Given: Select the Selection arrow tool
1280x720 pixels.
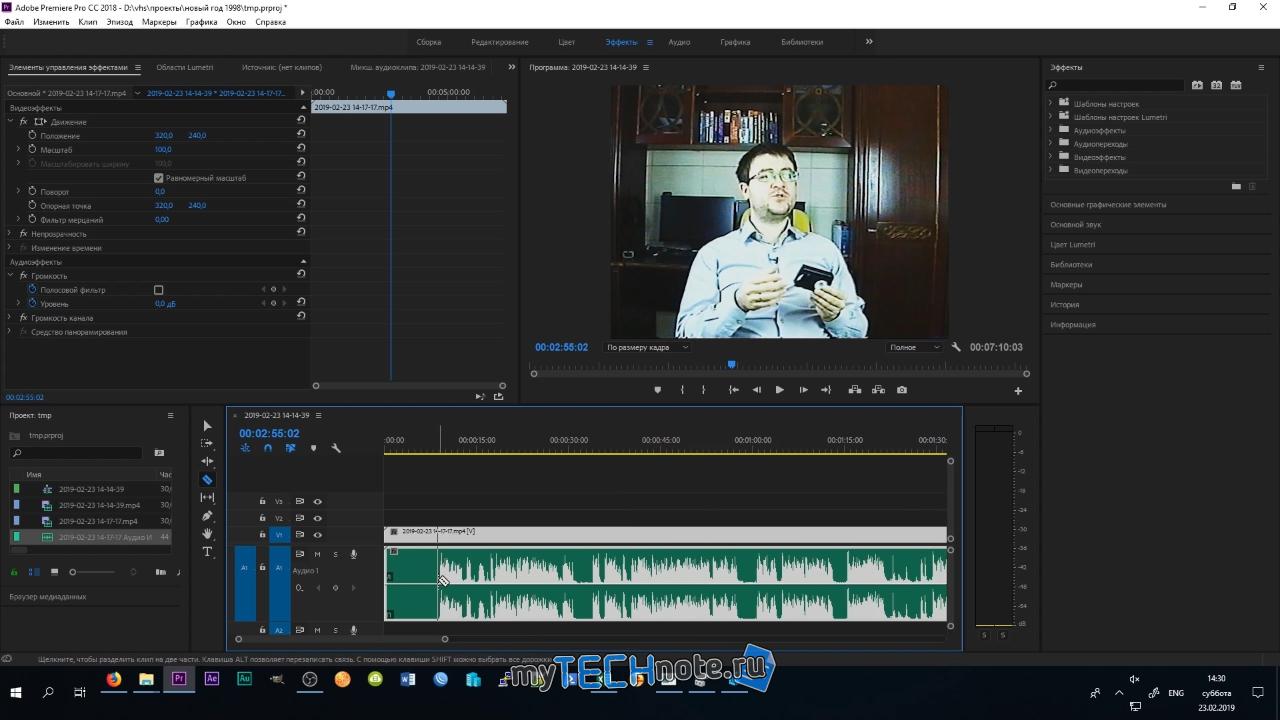Looking at the screenshot, I should pyautogui.click(x=207, y=426).
